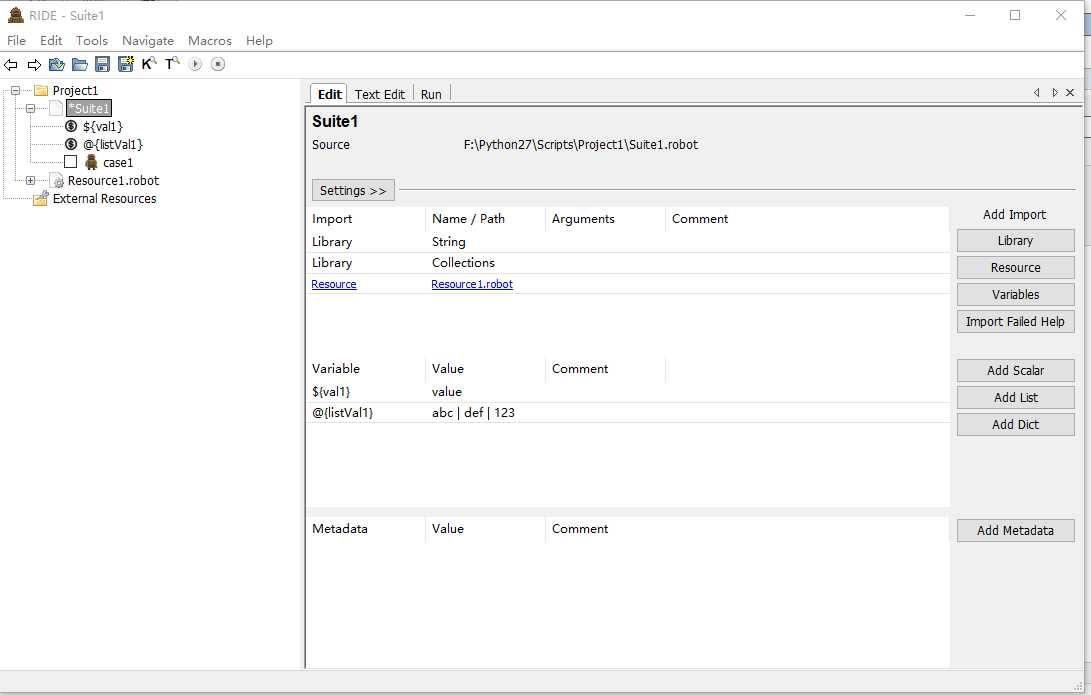1091x695 pixels.
Task: Click the Suite1 heading in the editor
Action: click(x=335, y=121)
